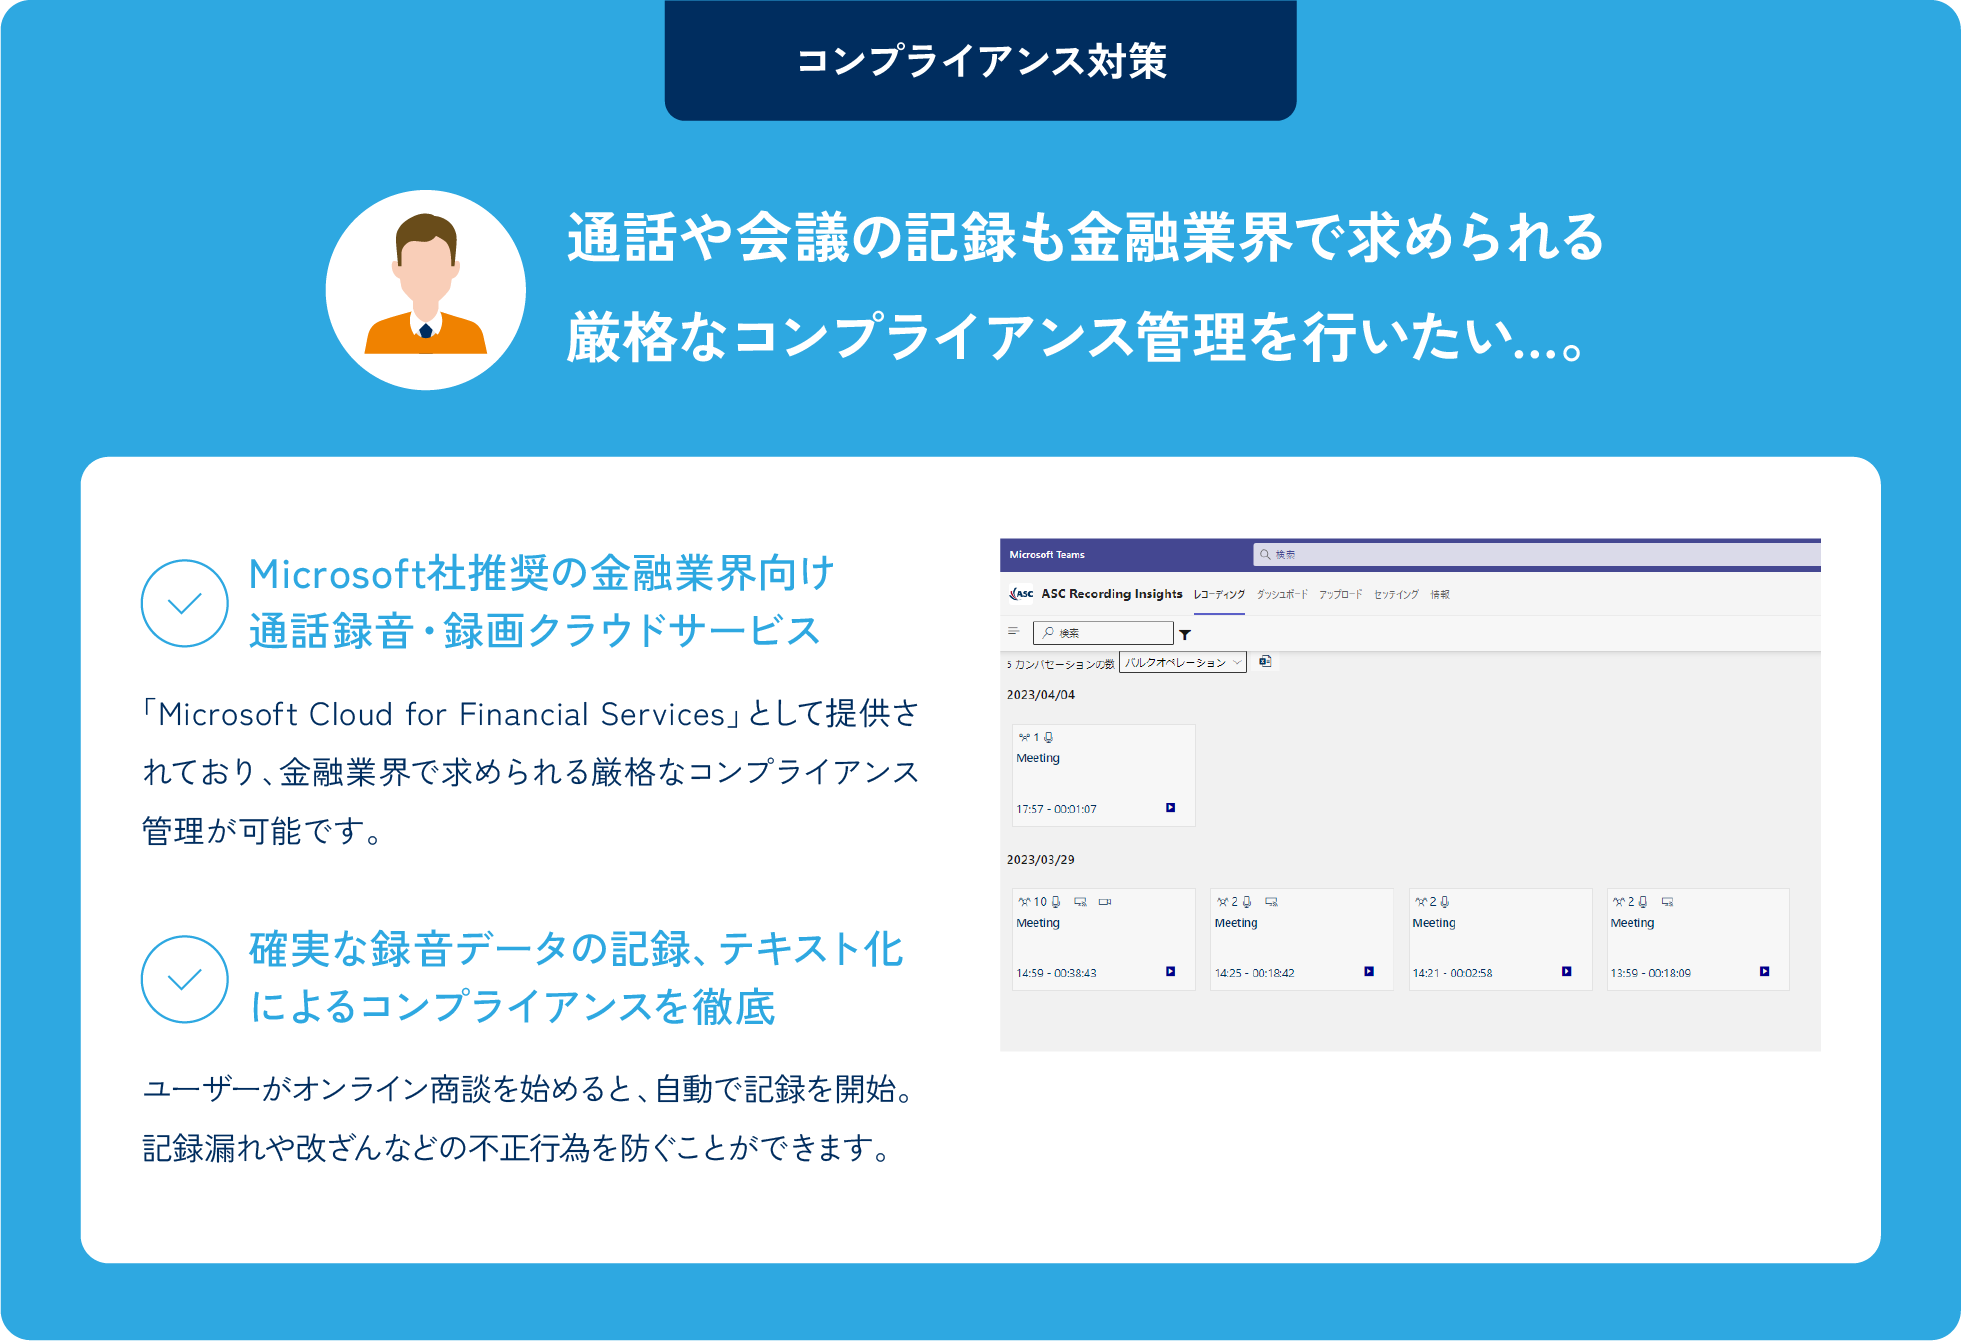Play the 14:25 meeting recording

click(x=1369, y=972)
